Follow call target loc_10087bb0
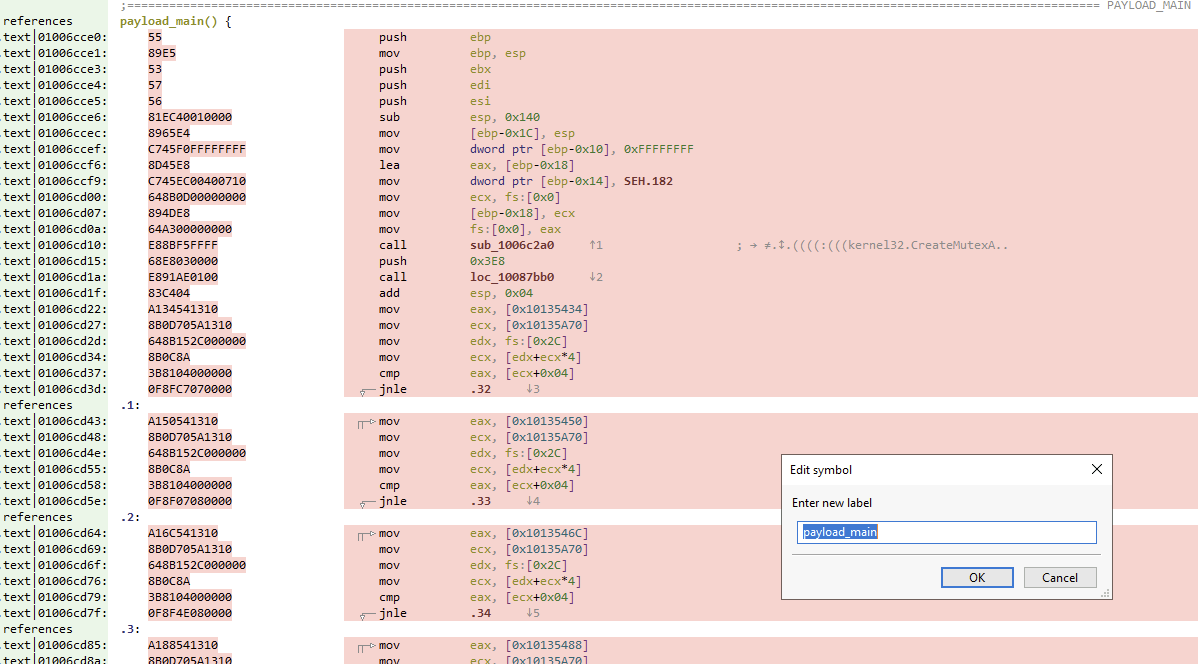The height and width of the screenshot is (664, 1198). [x=511, y=277]
